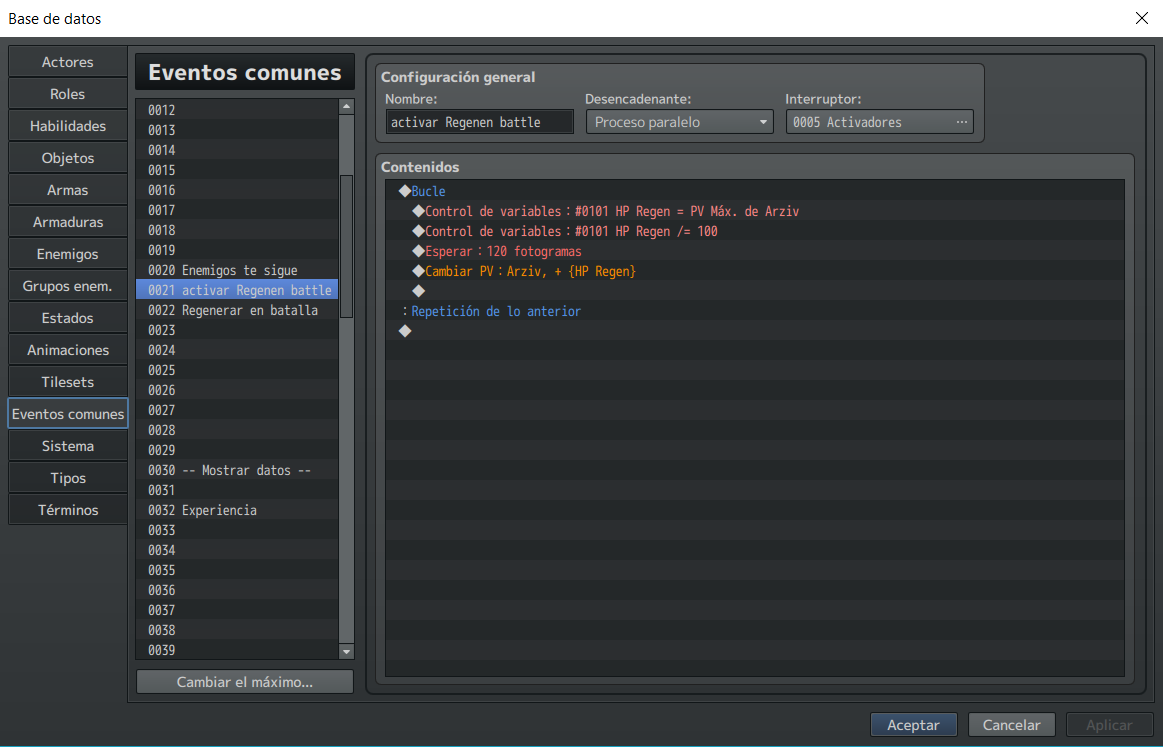1163x747 pixels.
Task: Switch to the Objetos tab
Action: coord(67,157)
